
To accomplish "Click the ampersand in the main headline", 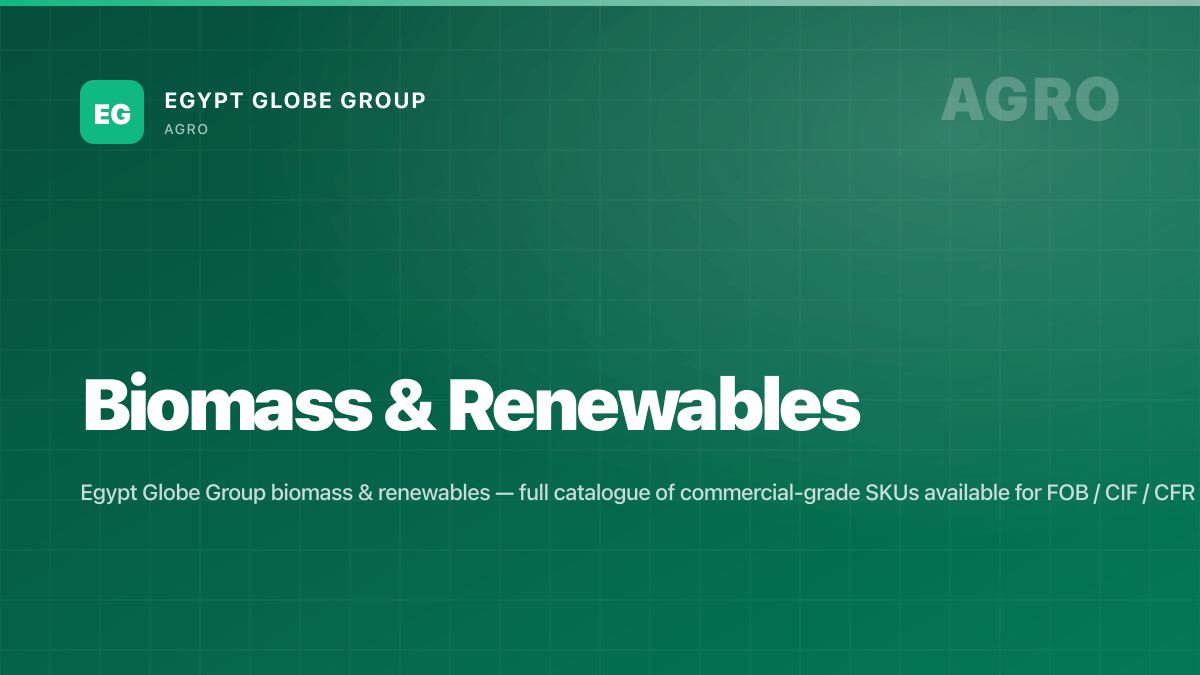I will pyautogui.click(x=406, y=406).
